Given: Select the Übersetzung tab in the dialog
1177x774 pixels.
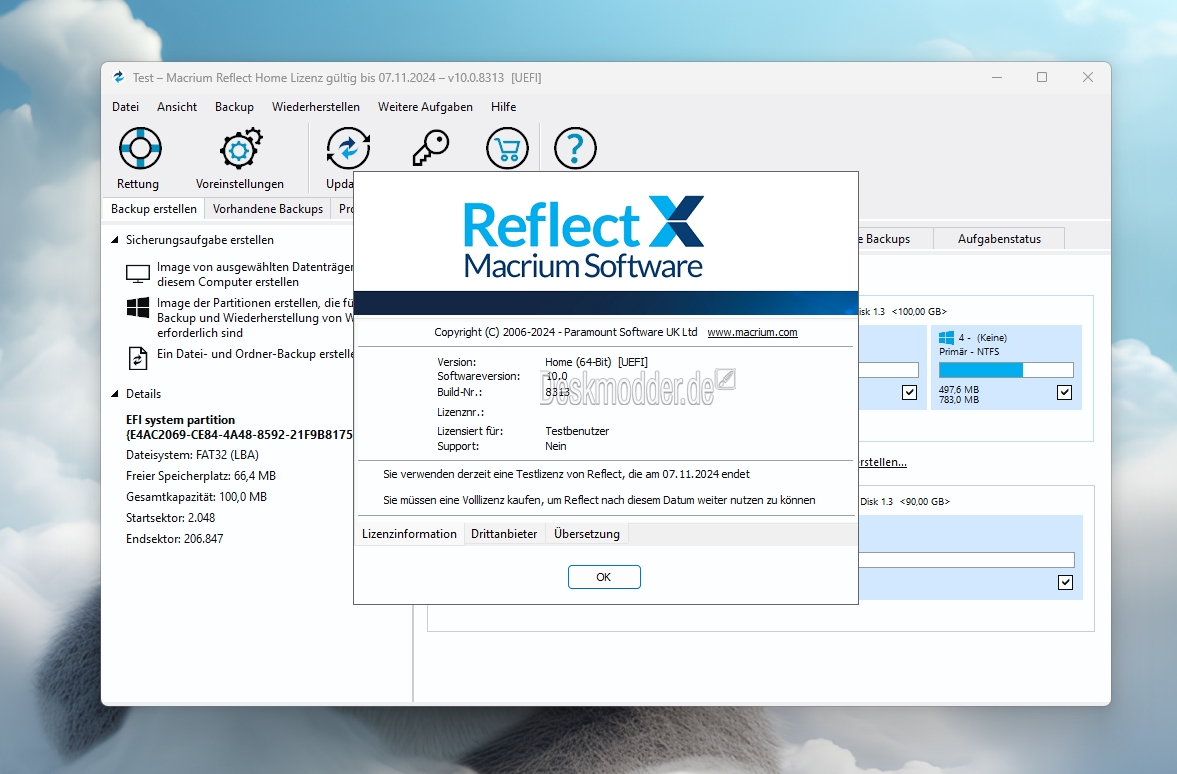Looking at the screenshot, I should pos(587,534).
